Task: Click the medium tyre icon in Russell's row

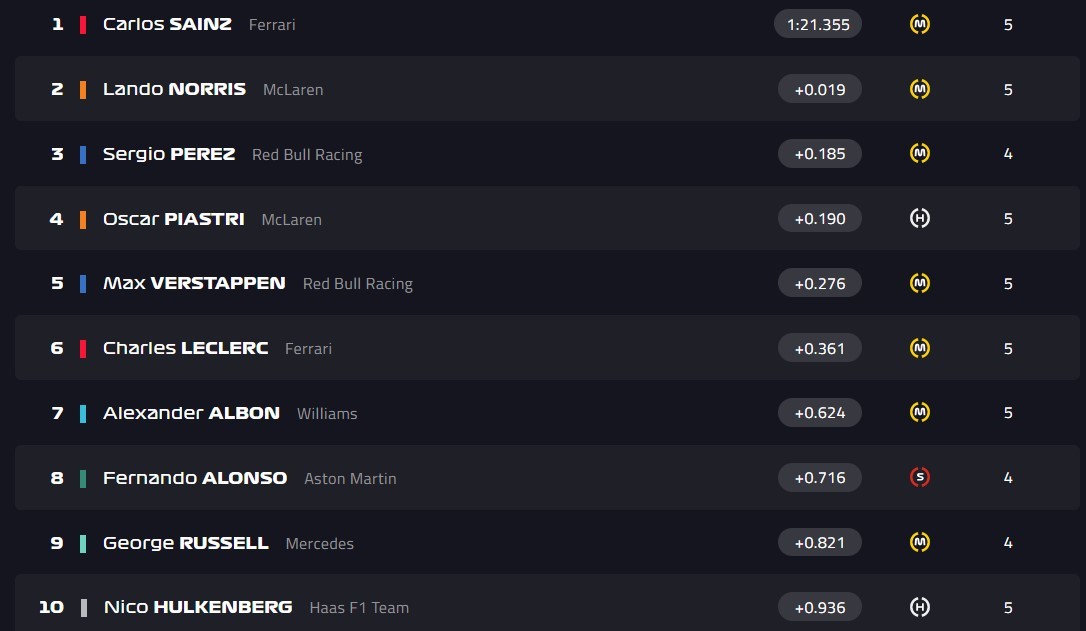Action: click(x=920, y=542)
